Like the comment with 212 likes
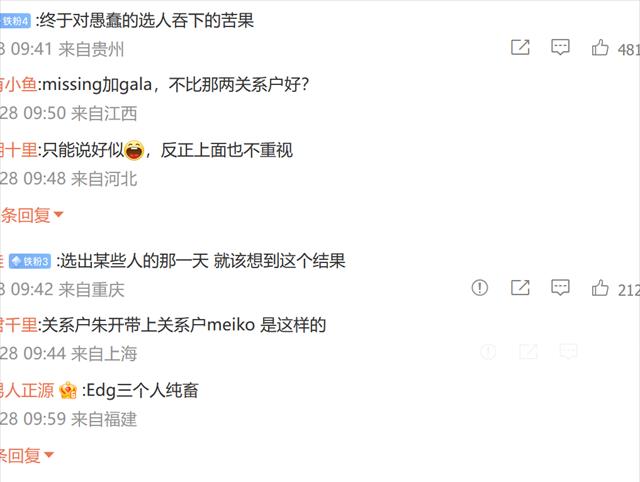 click(x=600, y=288)
